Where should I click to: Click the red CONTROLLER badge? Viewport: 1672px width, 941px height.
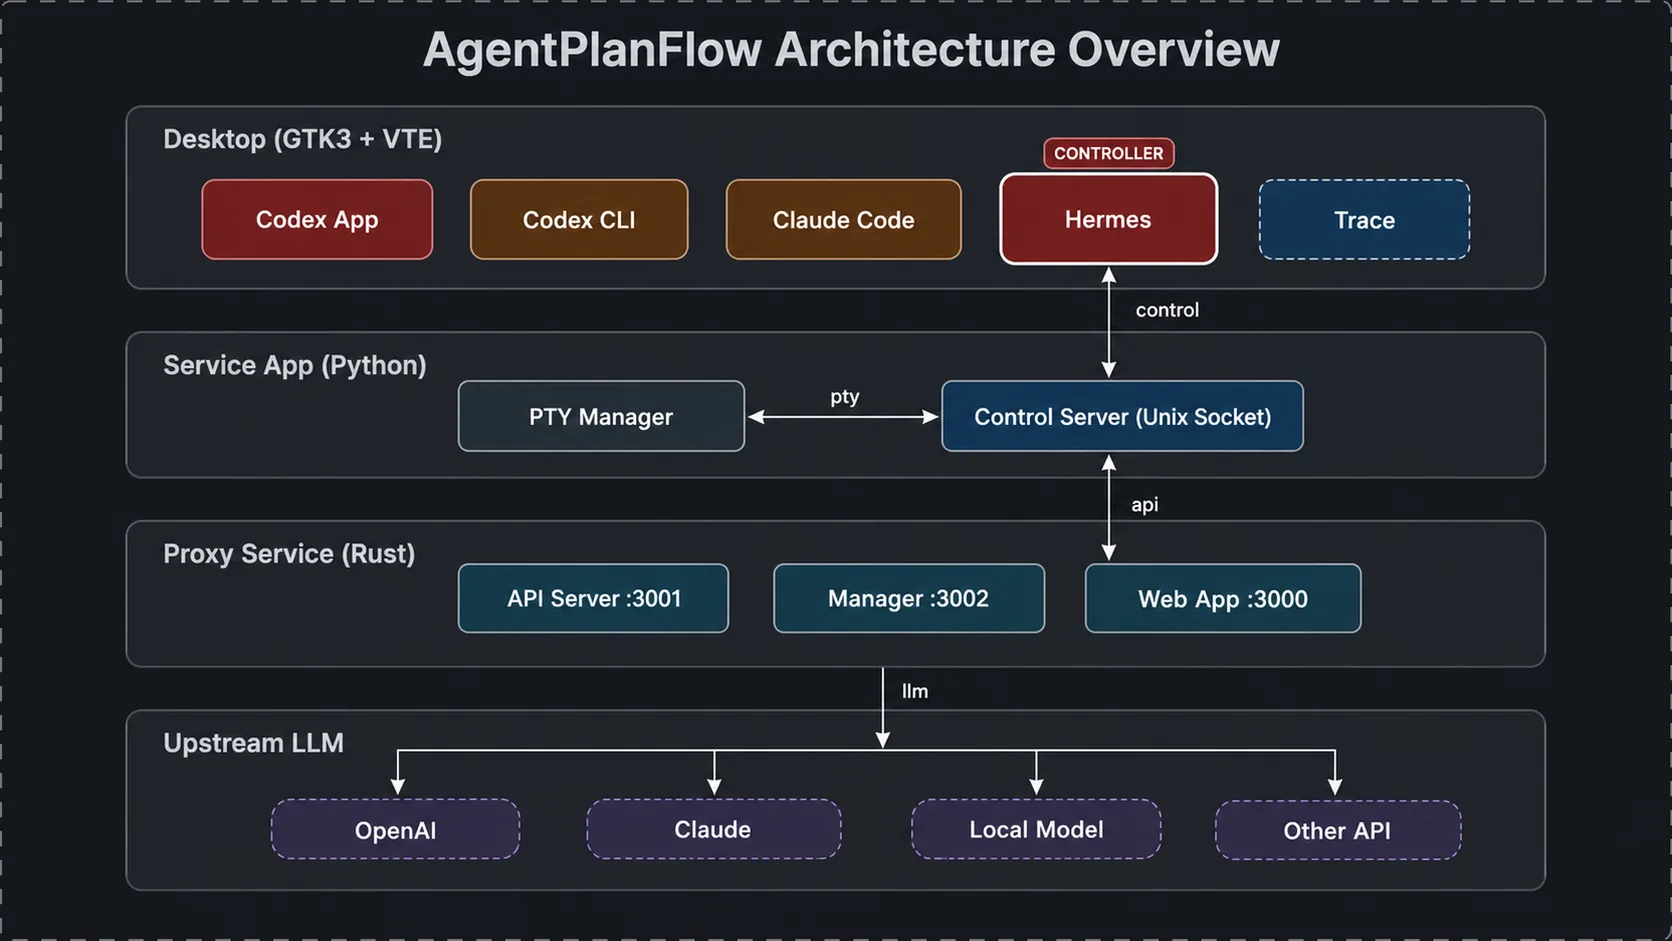tap(1108, 153)
